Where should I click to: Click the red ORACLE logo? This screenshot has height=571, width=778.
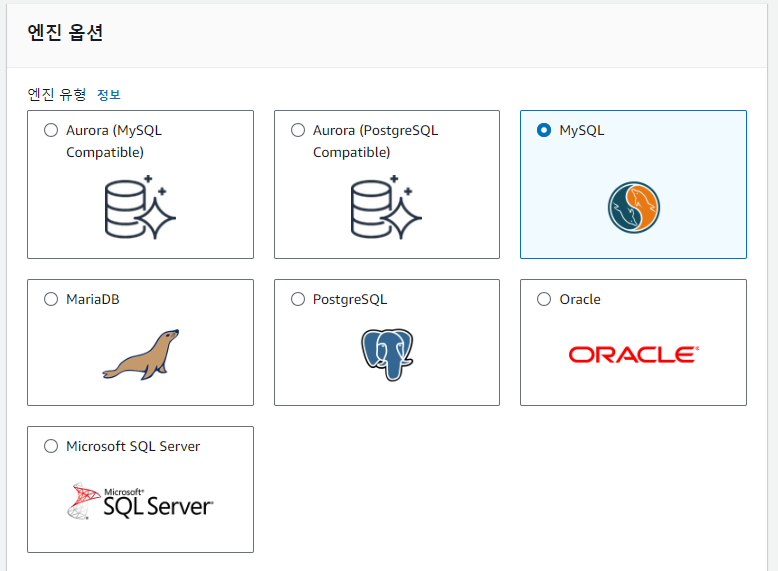click(634, 355)
